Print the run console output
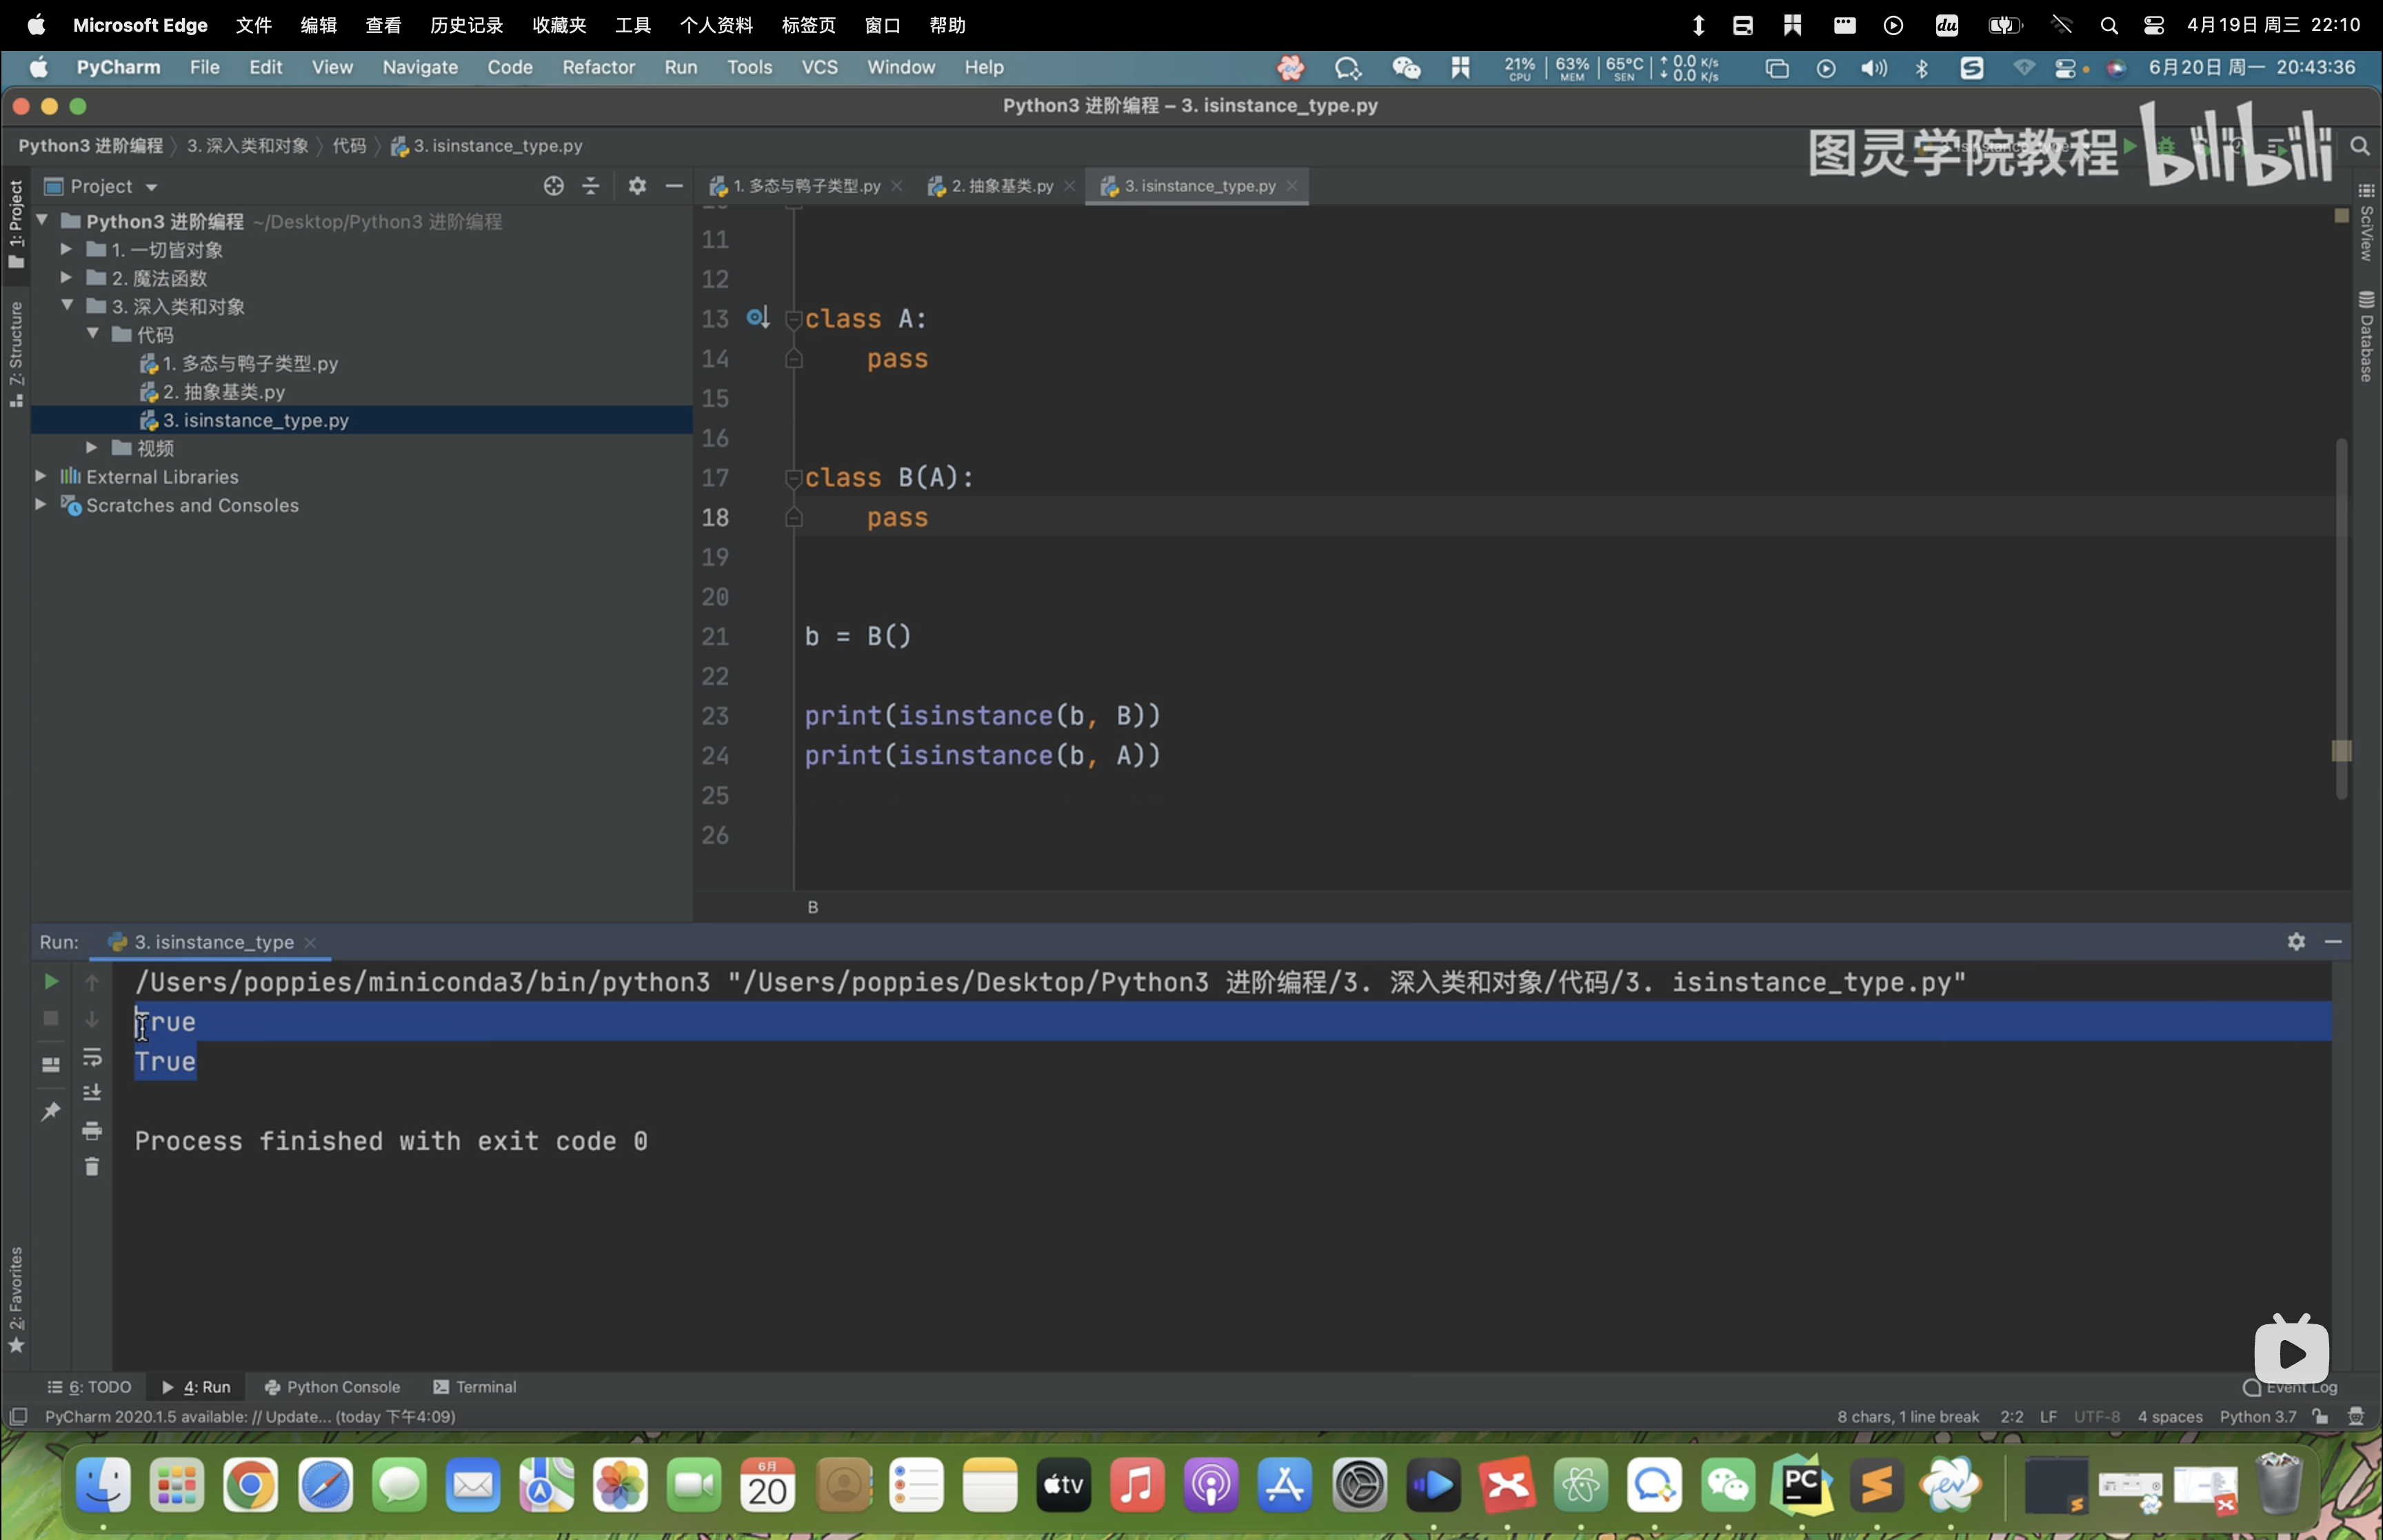This screenshot has height=1540, width=2383. click(x=92, y=1131)
